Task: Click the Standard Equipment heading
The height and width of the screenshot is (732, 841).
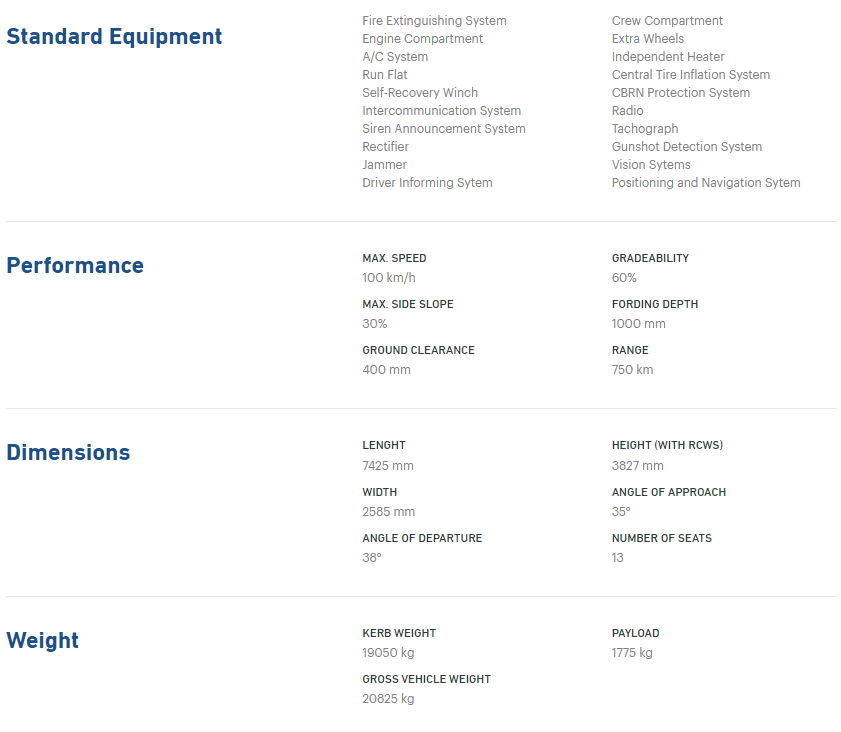Action: (114, 37)
